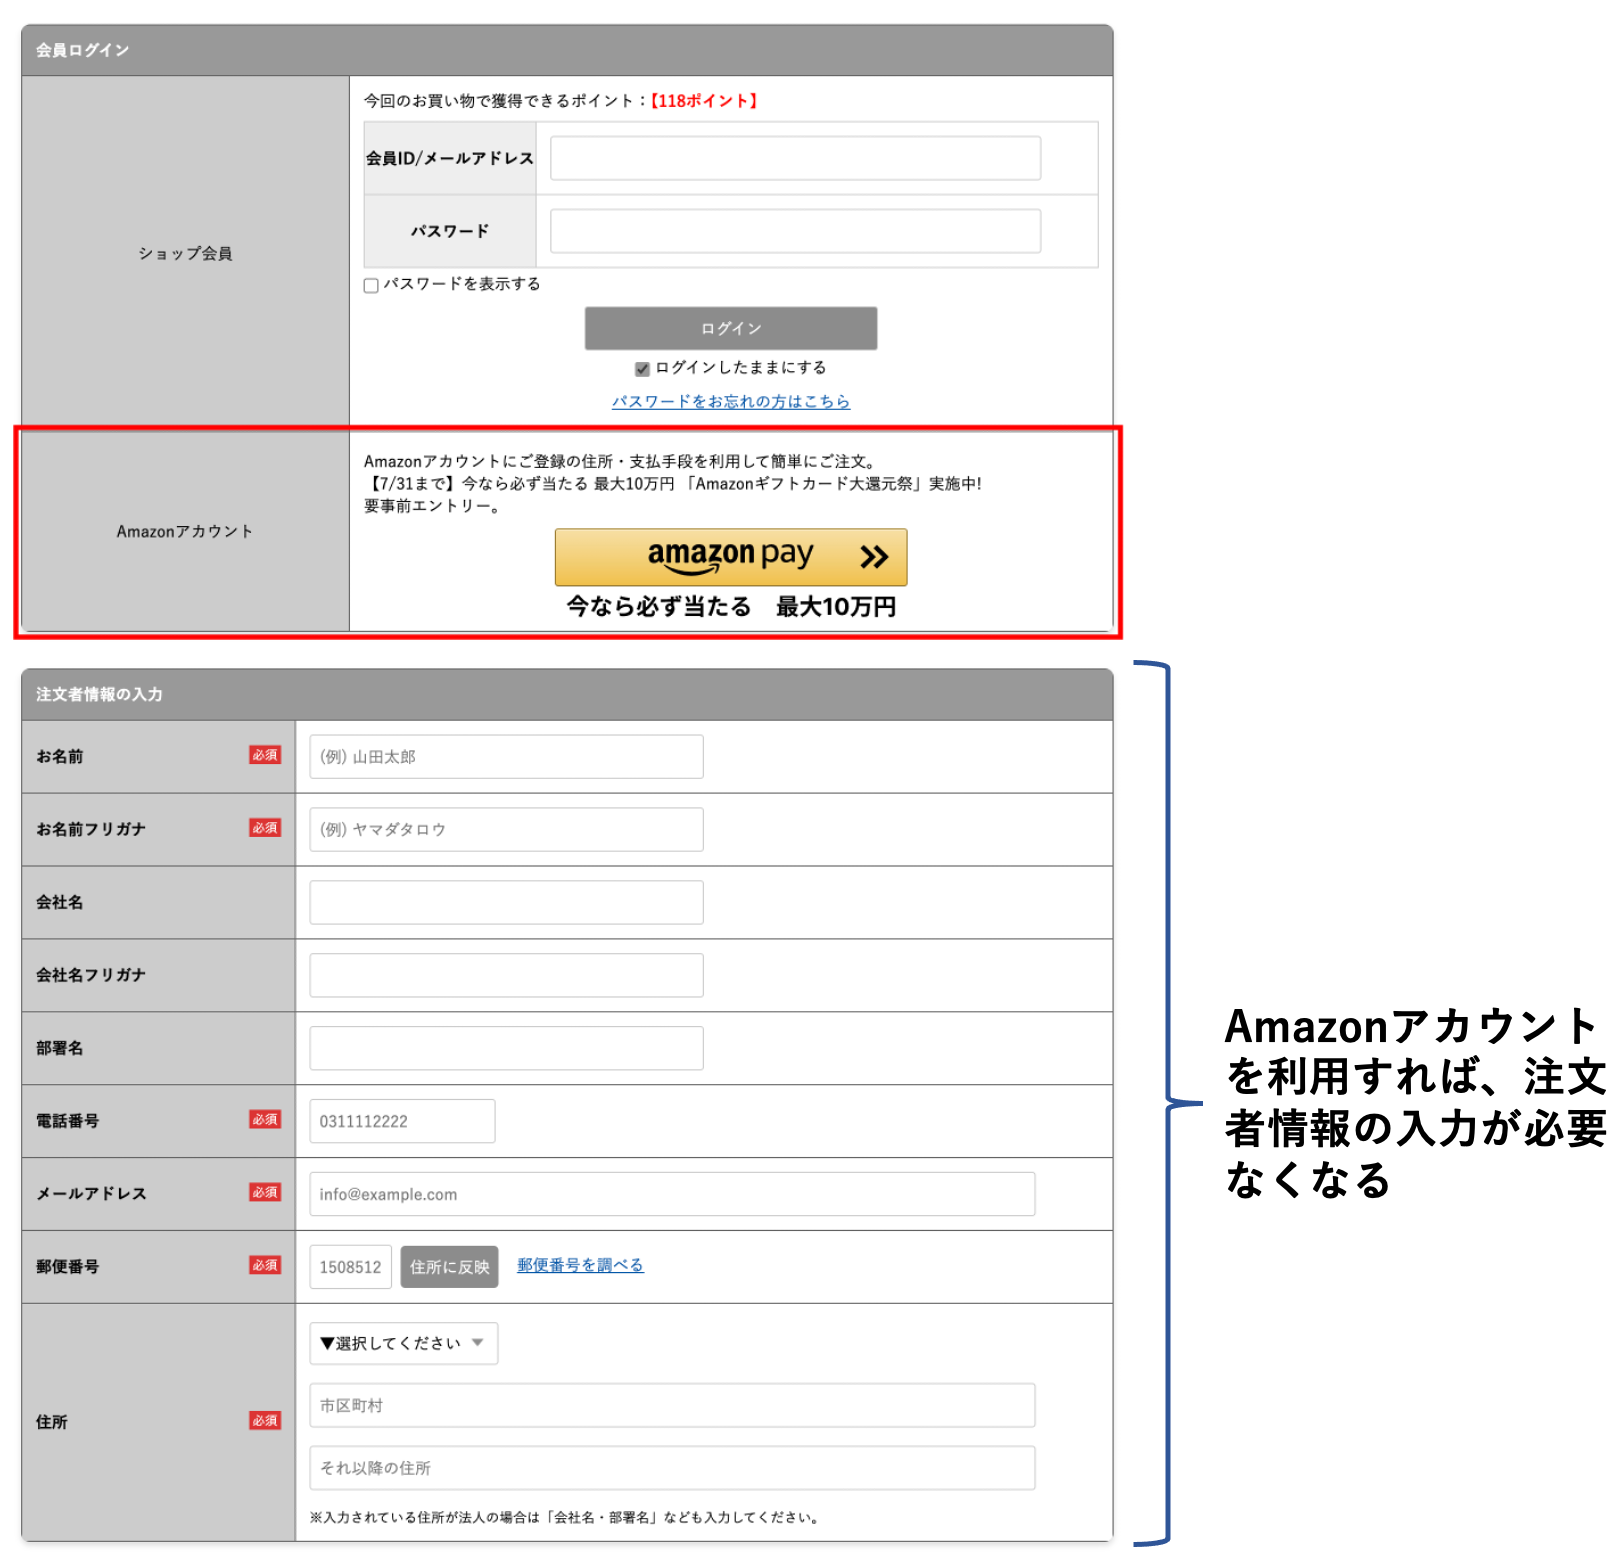Click the ログイン button
The height and width of the screenshot is (1566, 1623).
point(731,328)
